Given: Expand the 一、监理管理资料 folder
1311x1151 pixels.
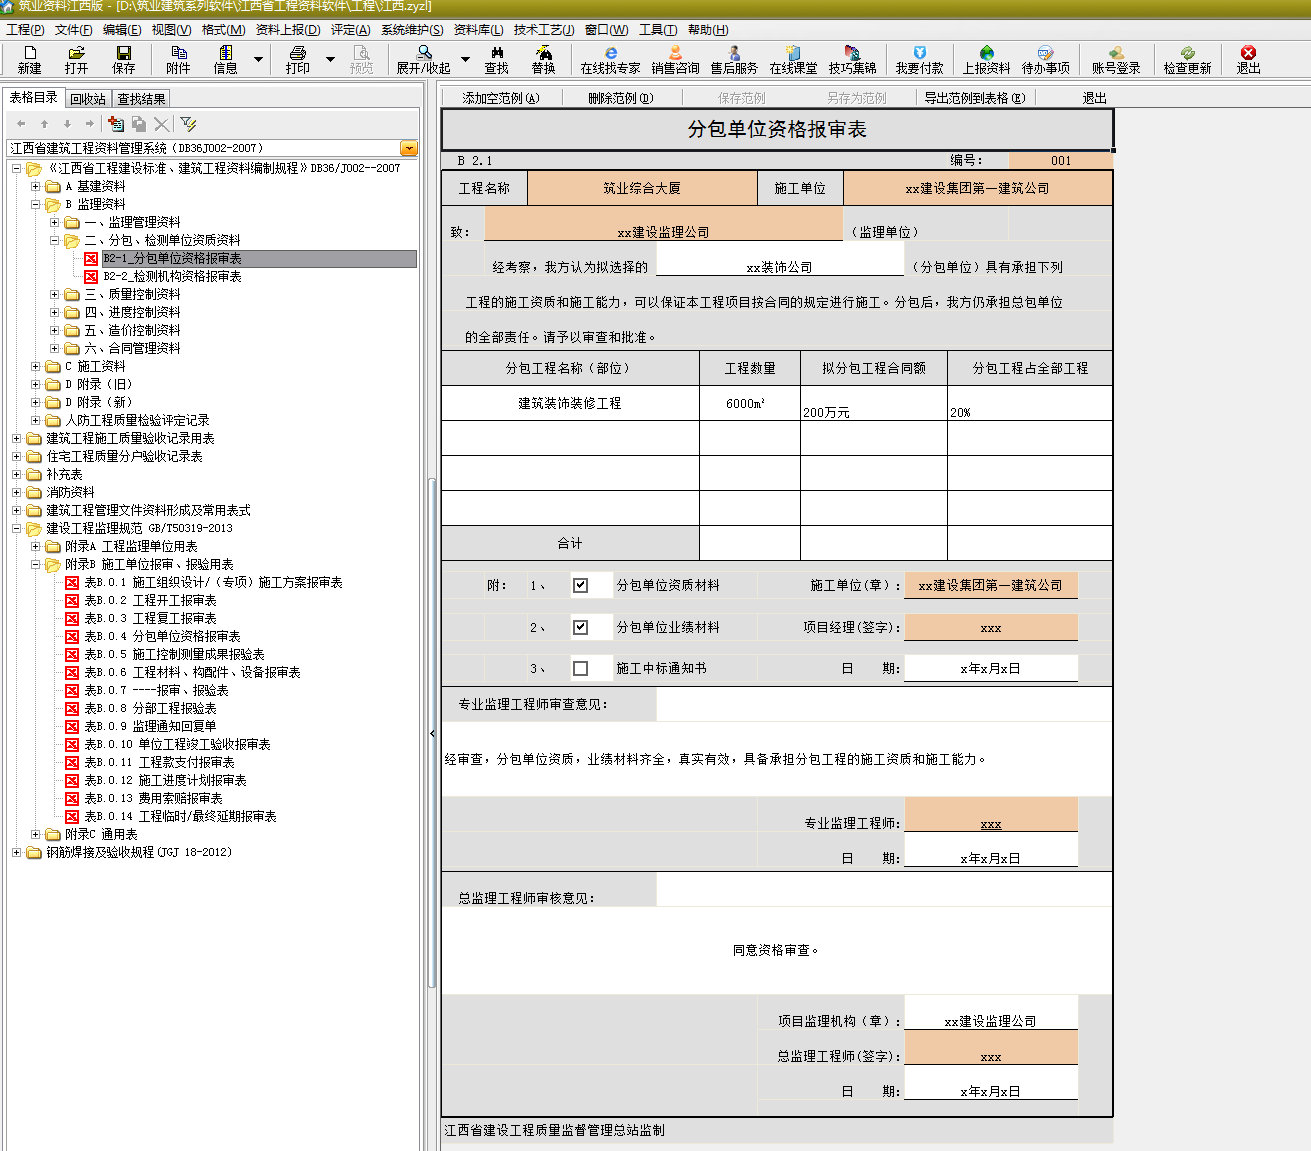Looking at the screenshot, I should [x=54, y=222].
